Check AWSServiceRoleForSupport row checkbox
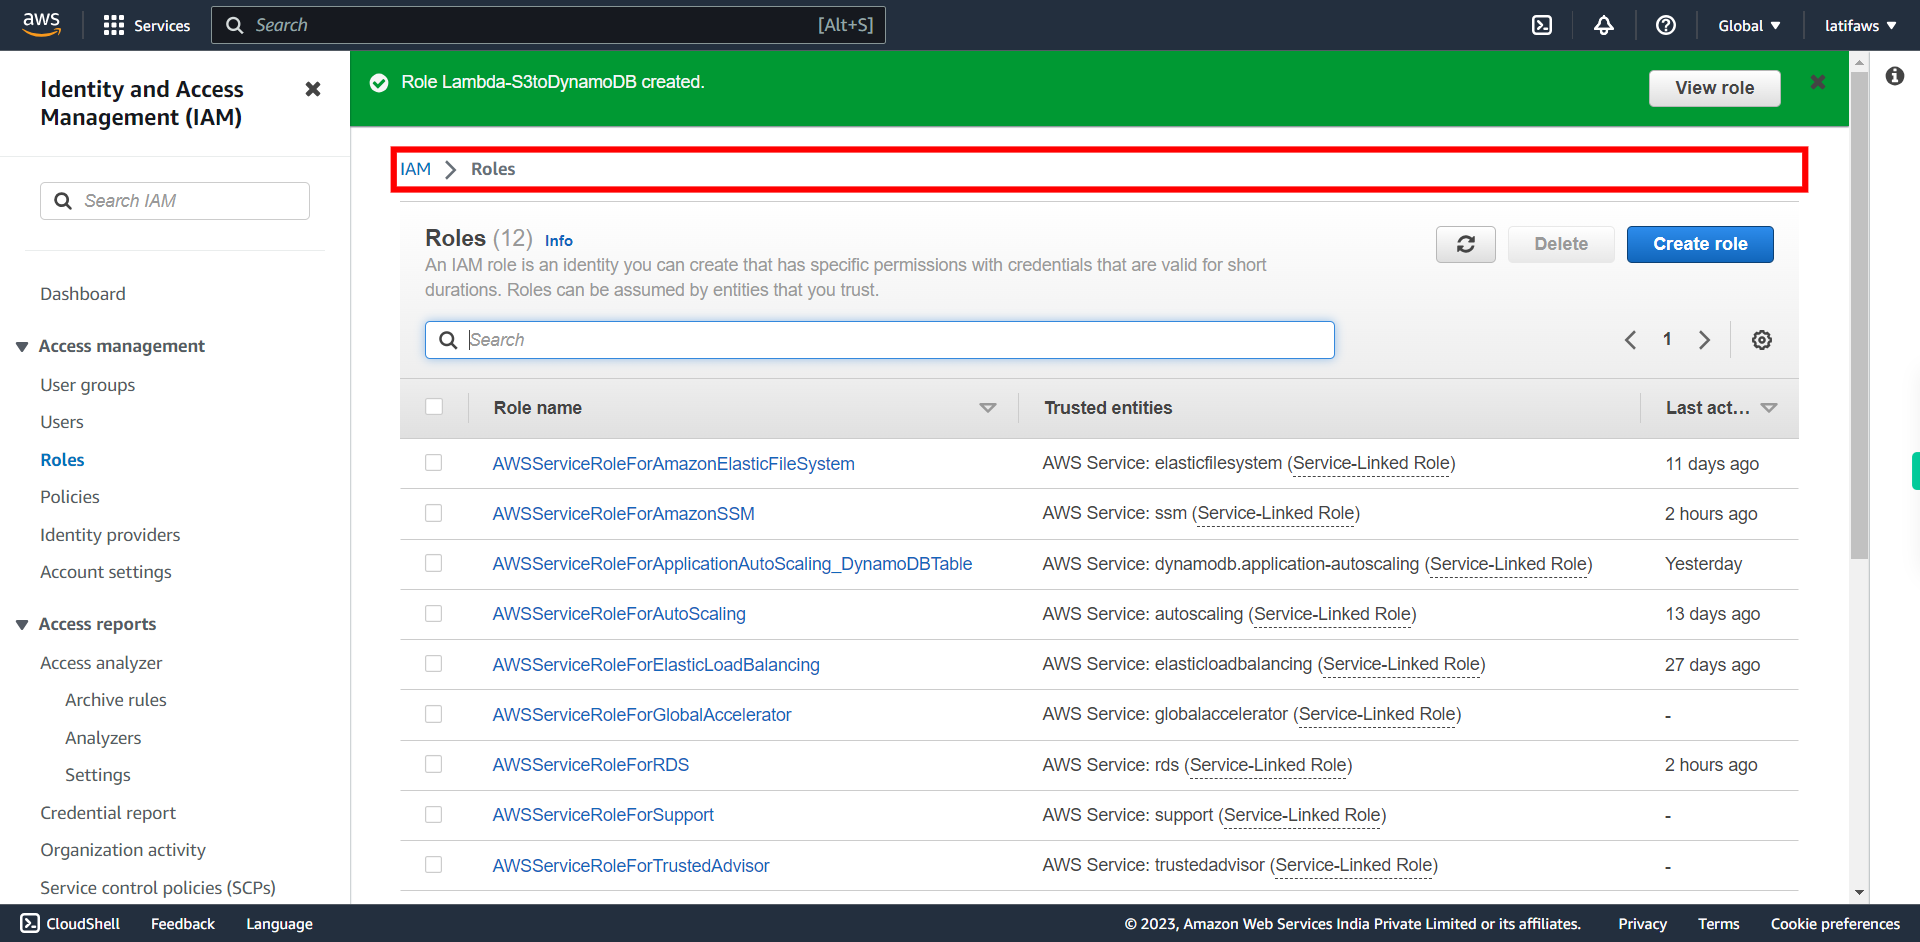This screenshot has height=942, width=1920. 434,814
